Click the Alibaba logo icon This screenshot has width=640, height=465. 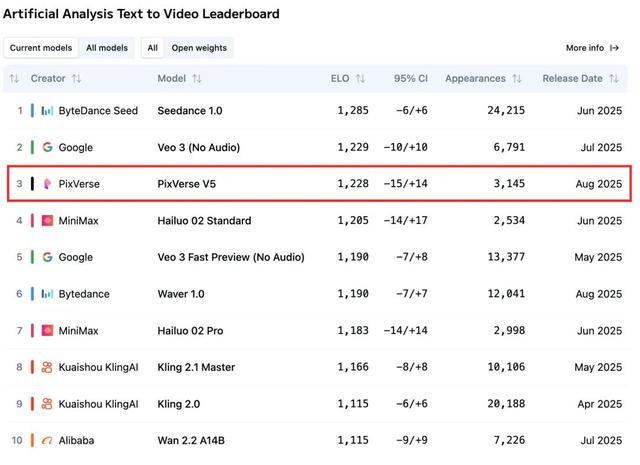(x=47, y=441)
